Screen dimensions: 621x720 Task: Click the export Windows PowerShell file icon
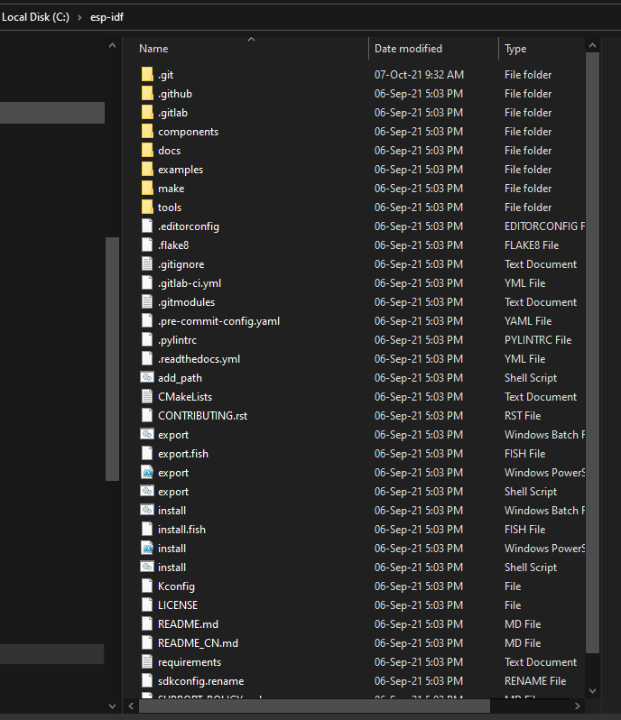pos(147,473)
